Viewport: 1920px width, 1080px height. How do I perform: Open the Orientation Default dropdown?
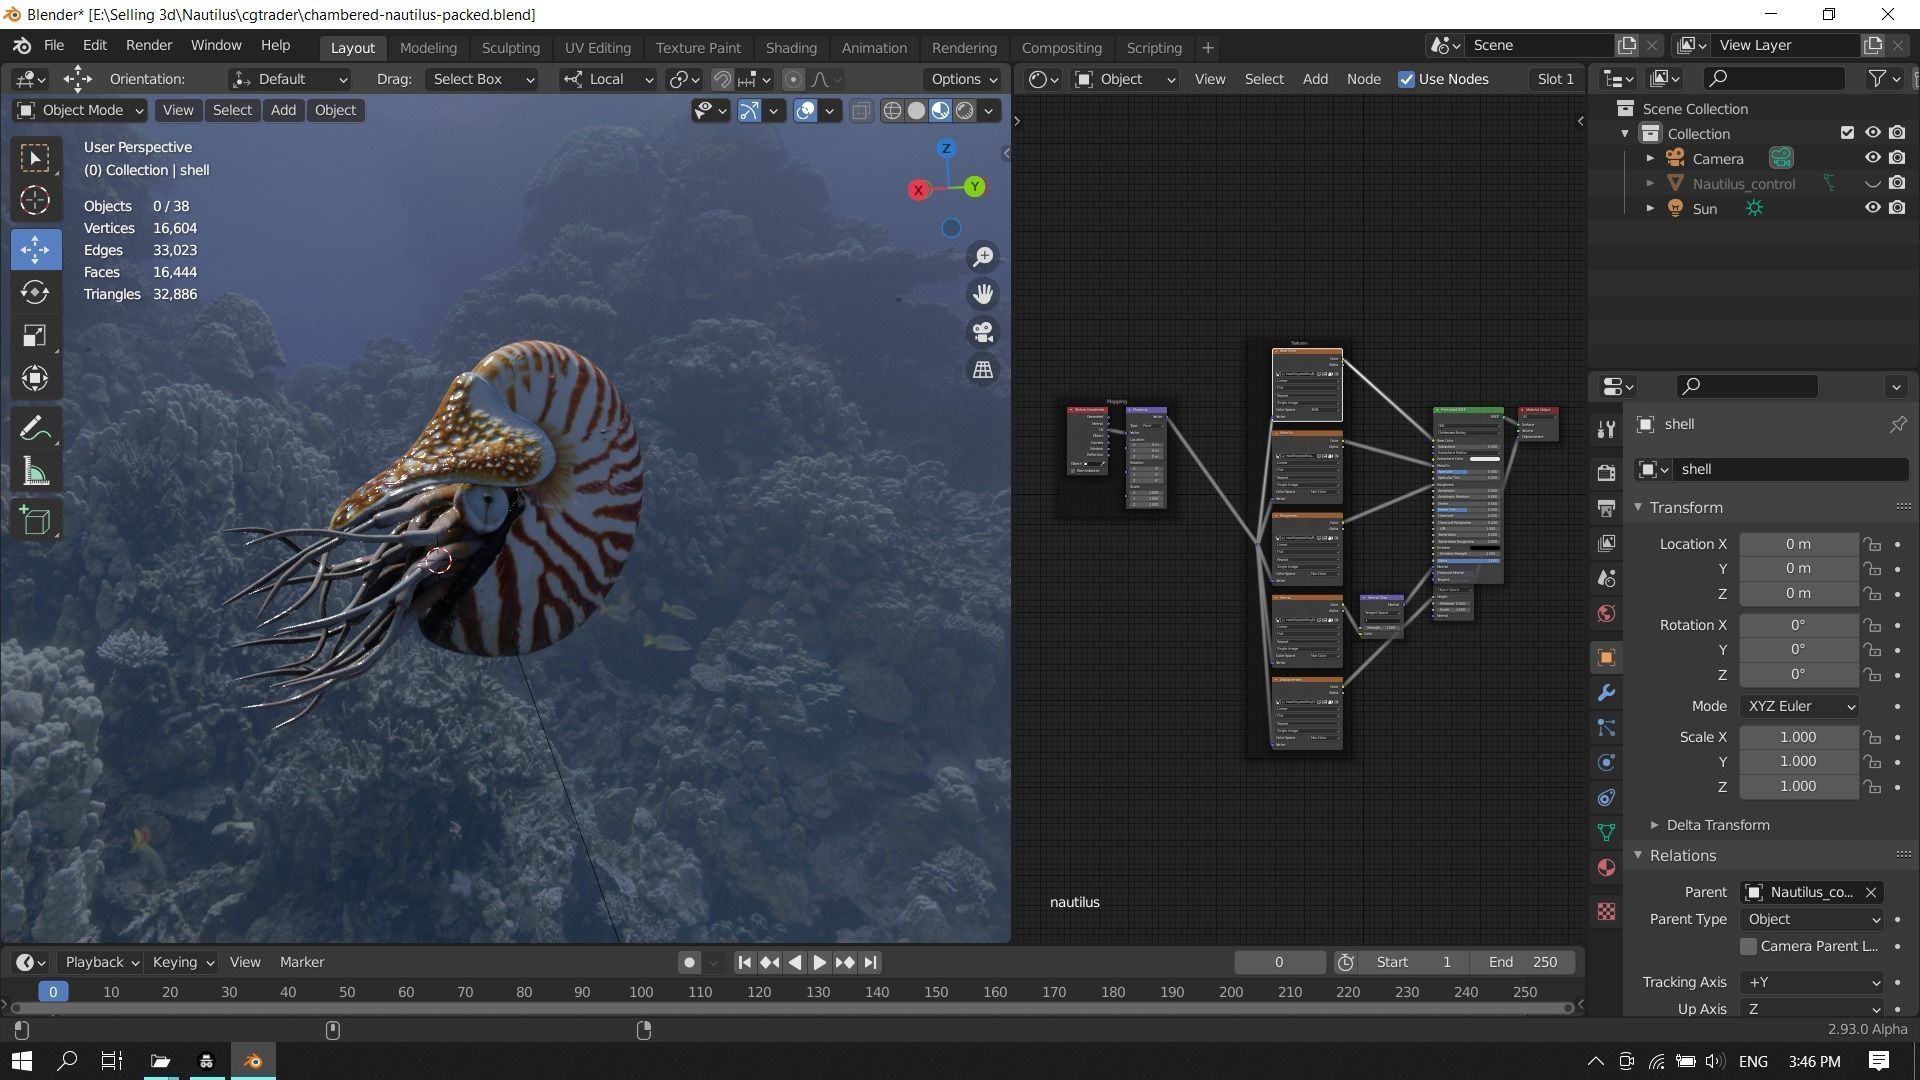coord(289,79)
